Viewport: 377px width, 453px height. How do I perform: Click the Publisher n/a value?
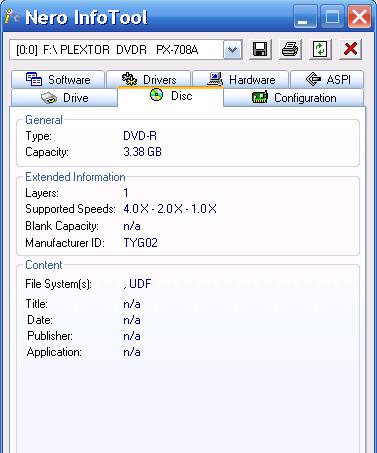(132, 336)
